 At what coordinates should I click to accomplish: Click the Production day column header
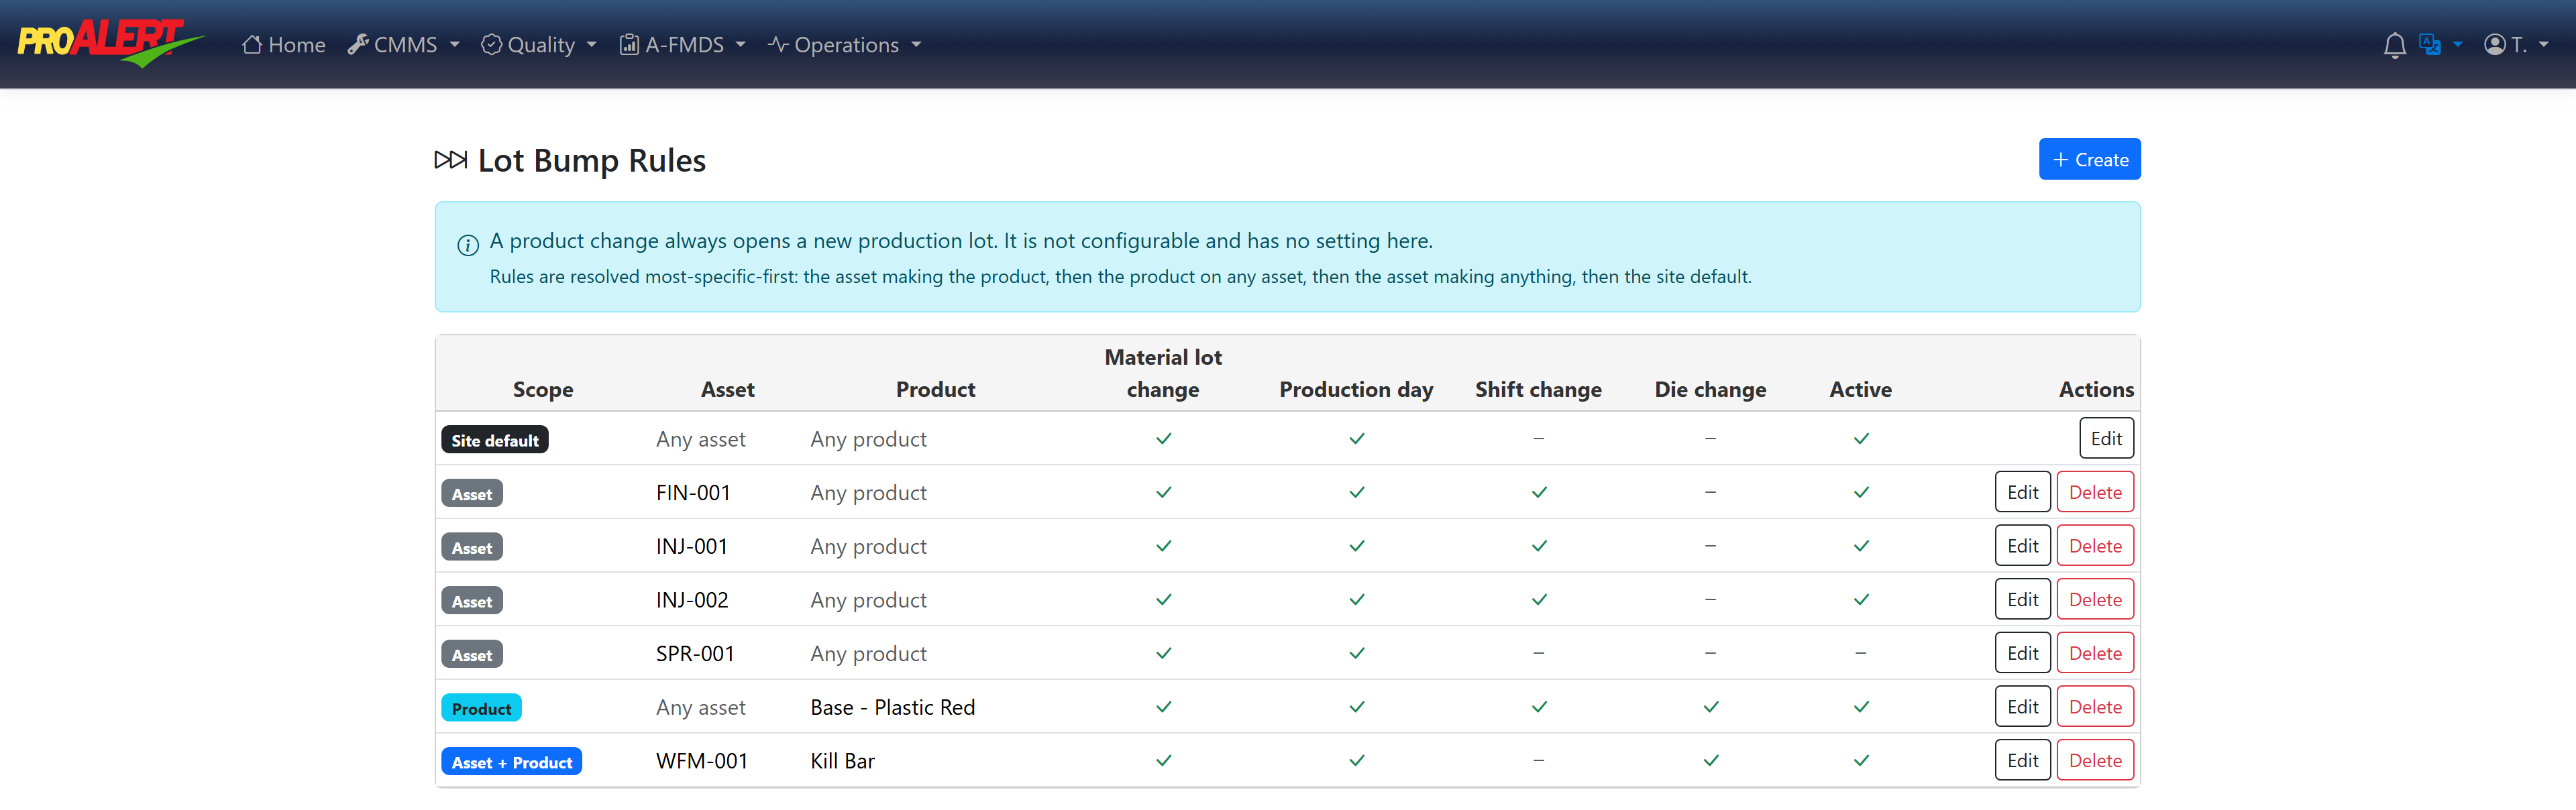(x=1356, y=389)
